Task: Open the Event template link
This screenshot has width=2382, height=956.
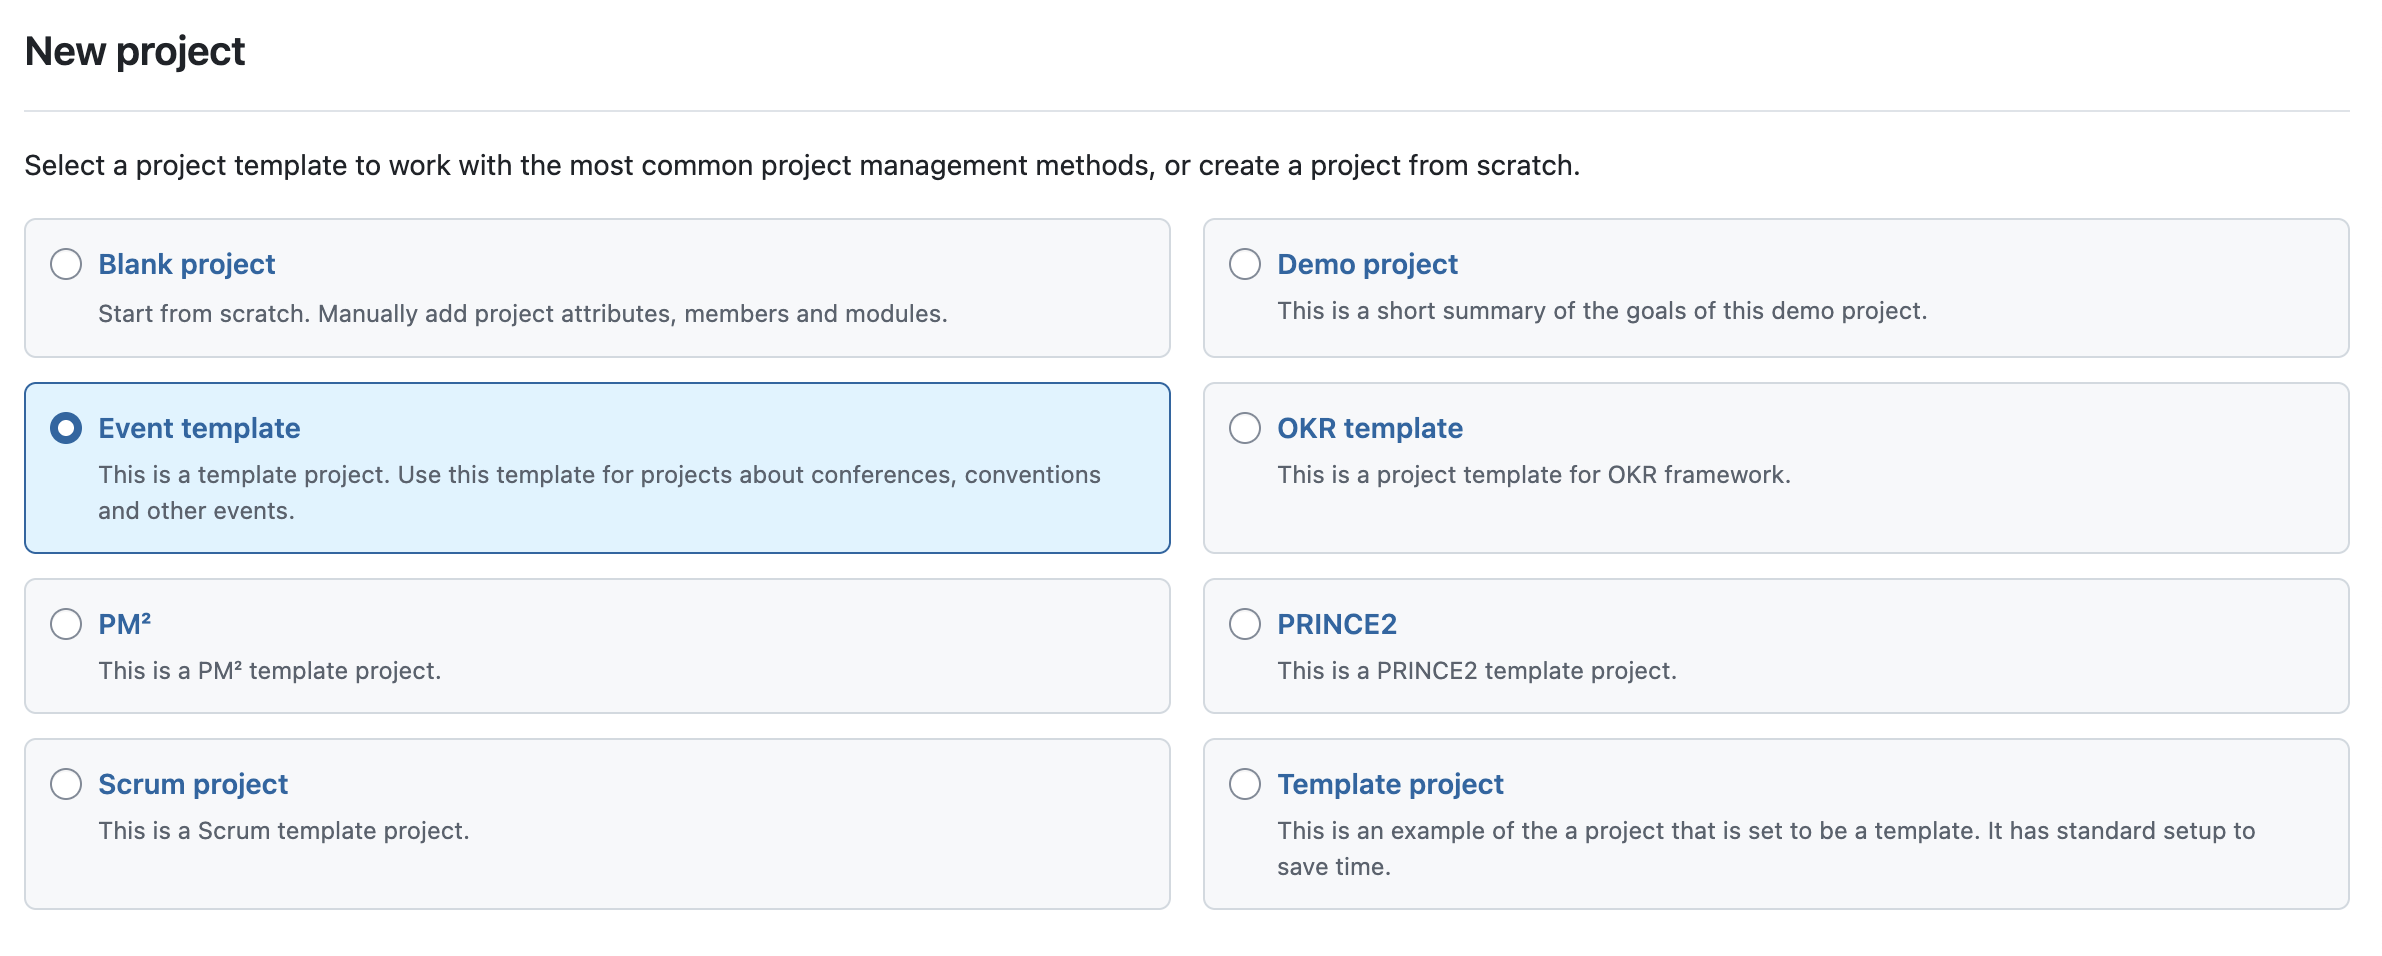Action: (x=198, y=428)
